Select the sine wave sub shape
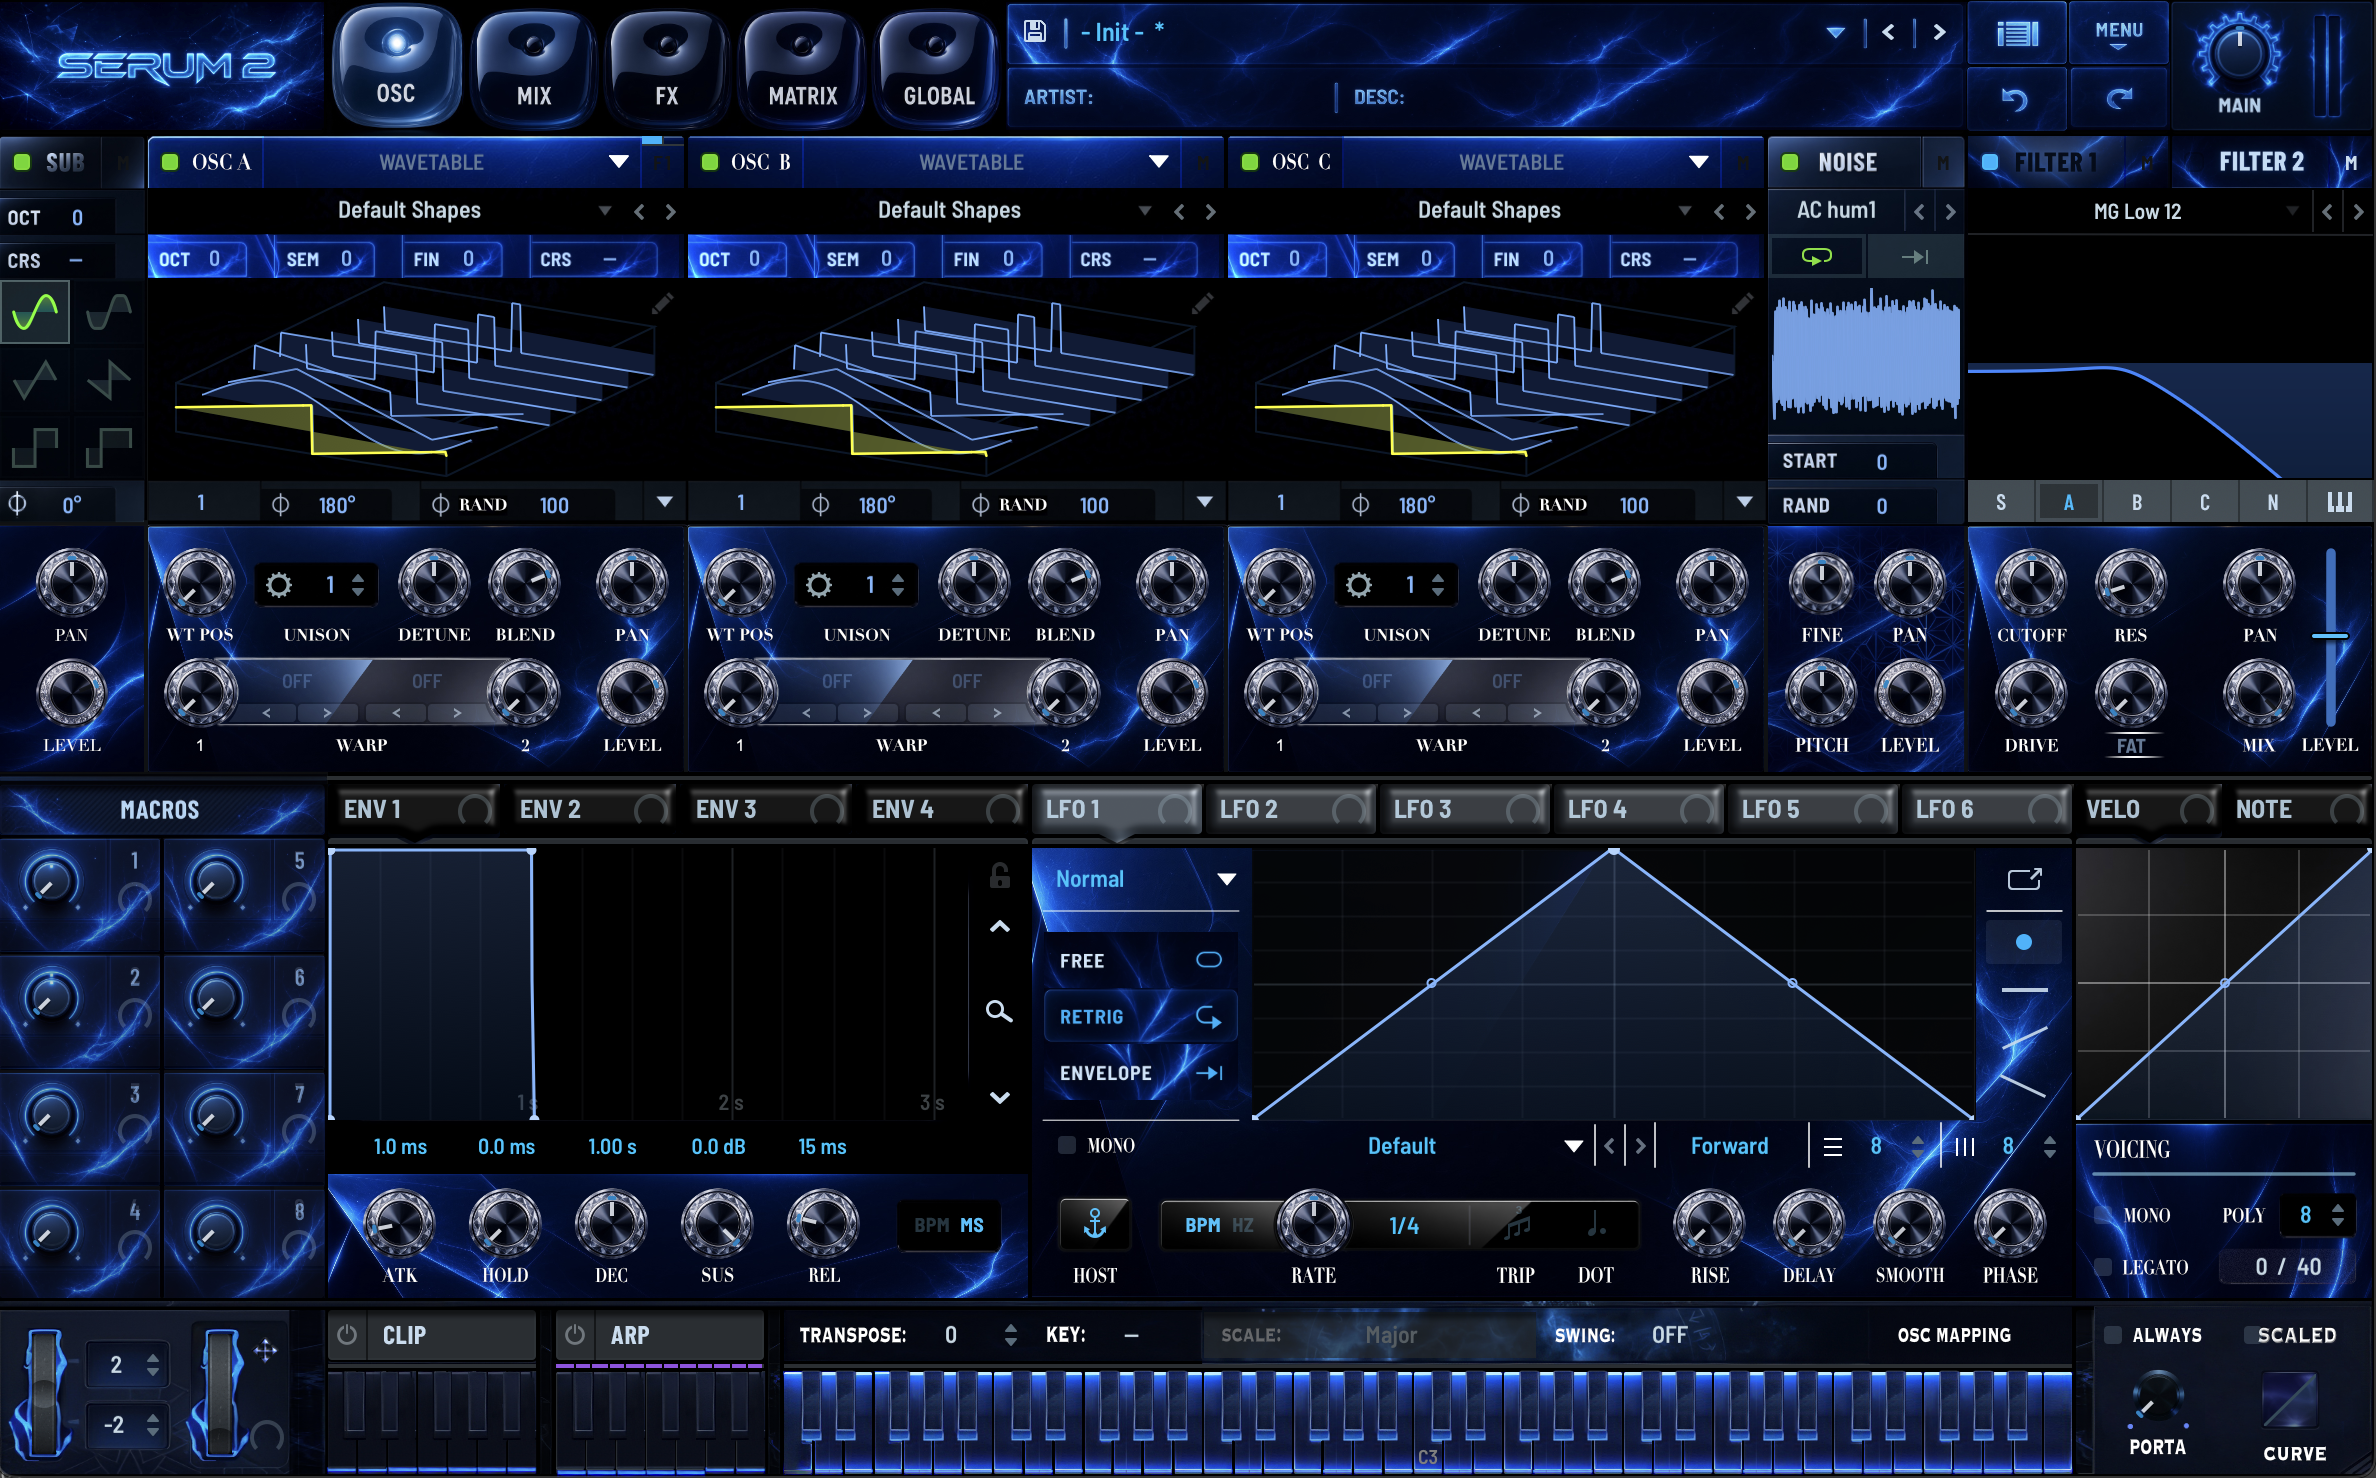 [x=35, y=312]
